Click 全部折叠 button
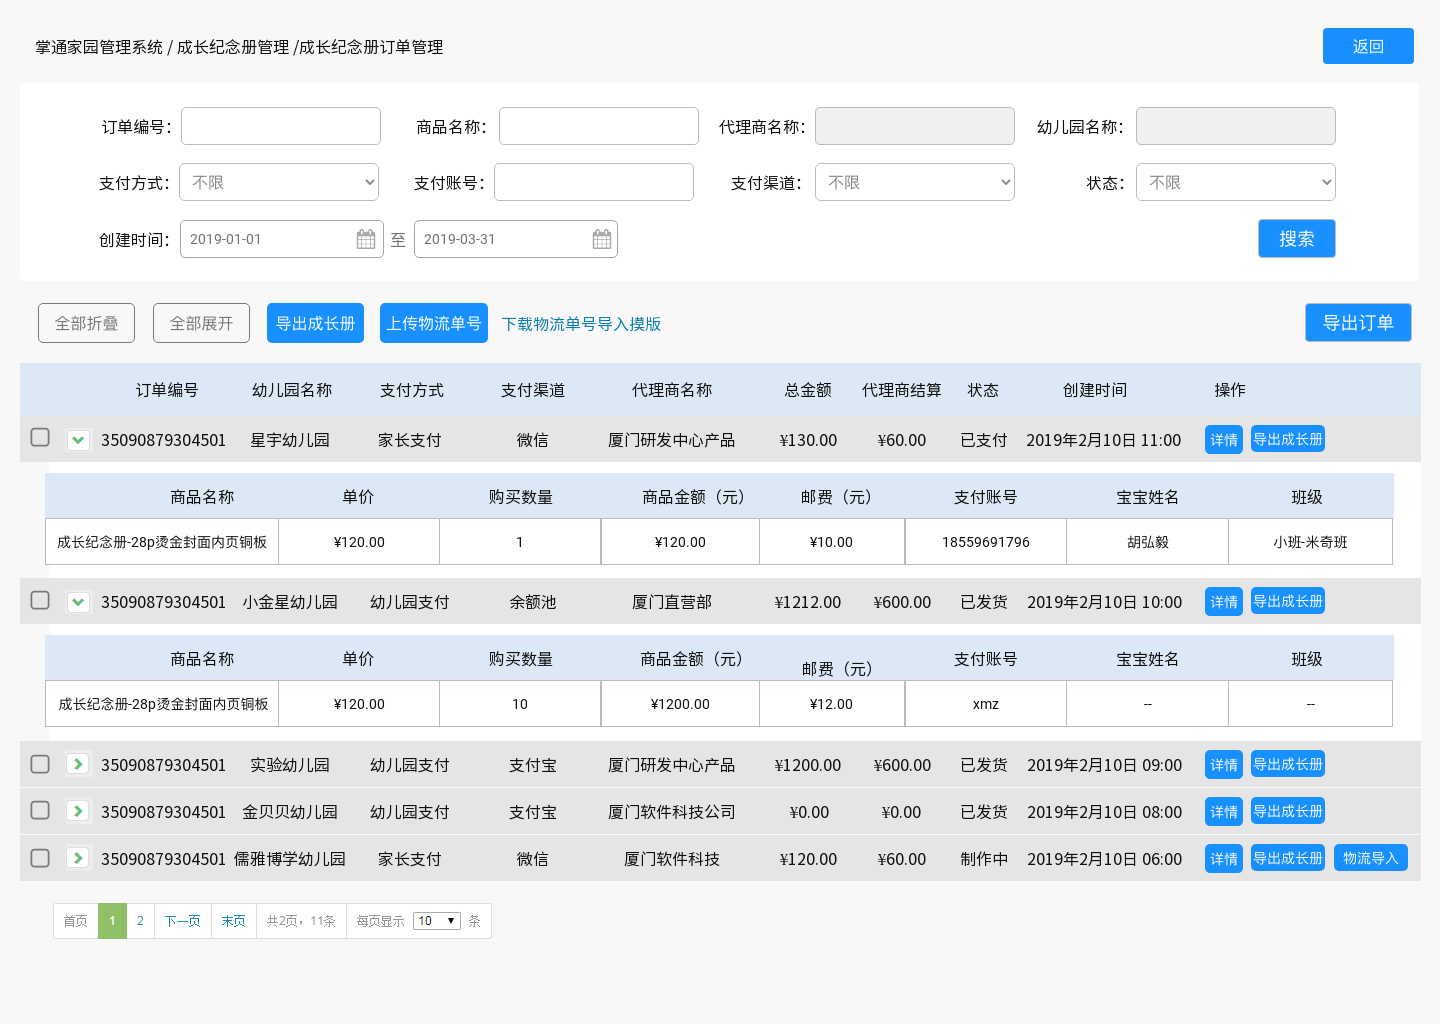 point(86,323)
